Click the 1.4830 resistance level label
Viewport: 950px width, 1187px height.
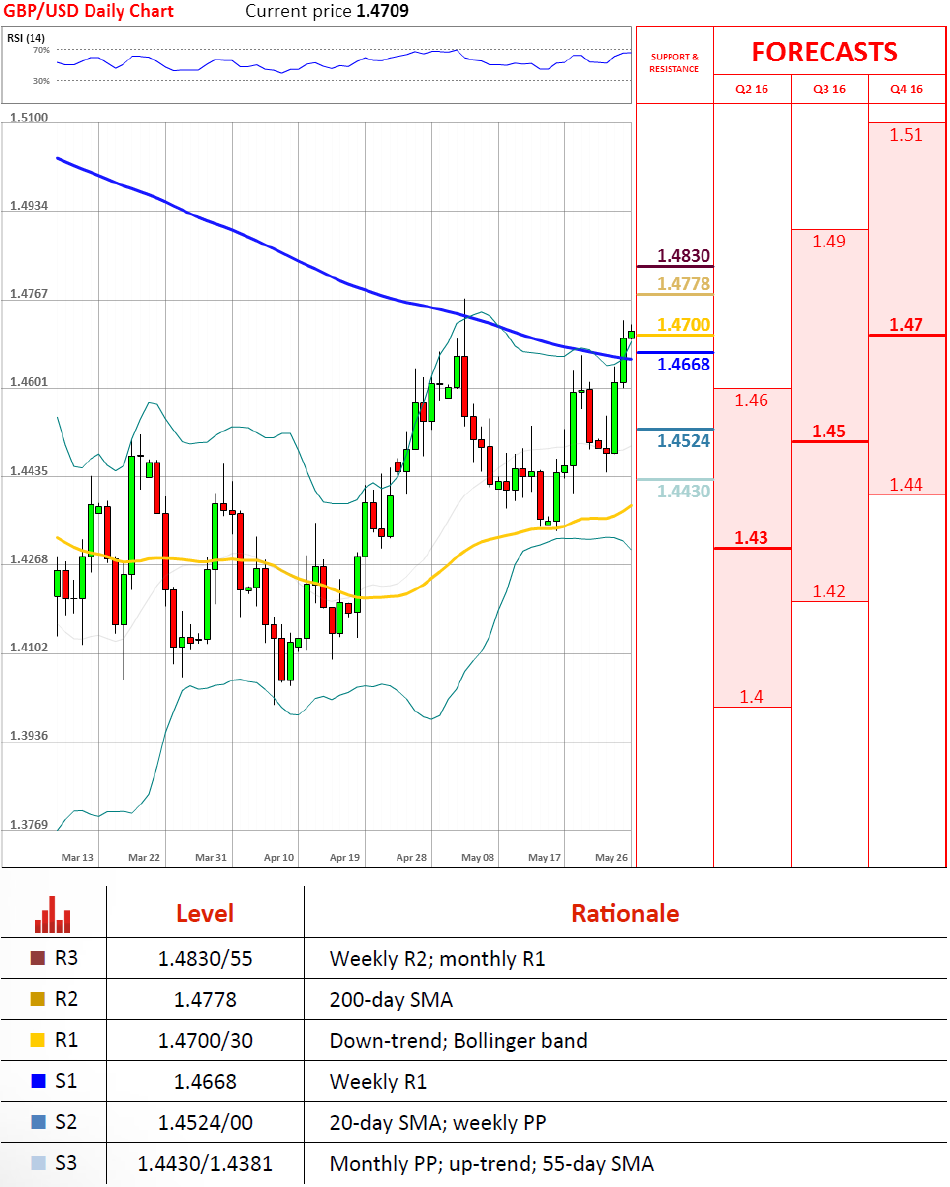[x=684, y=256]
